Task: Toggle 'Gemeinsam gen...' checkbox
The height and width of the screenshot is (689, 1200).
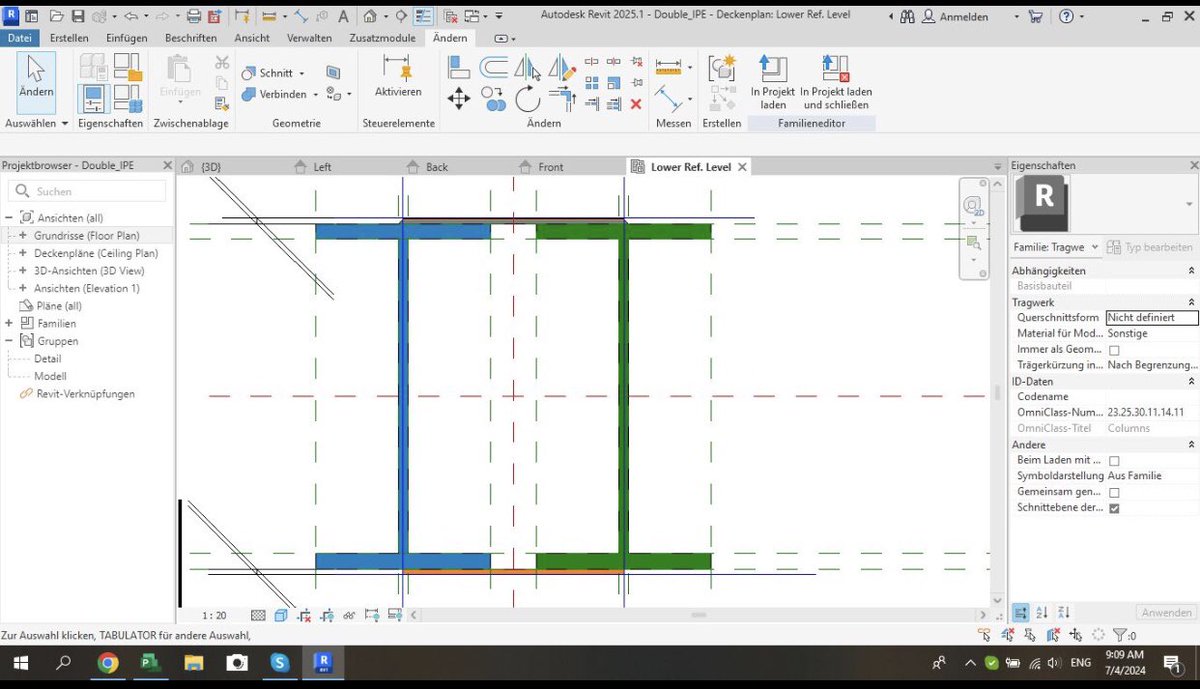Action: [1114, 493]
